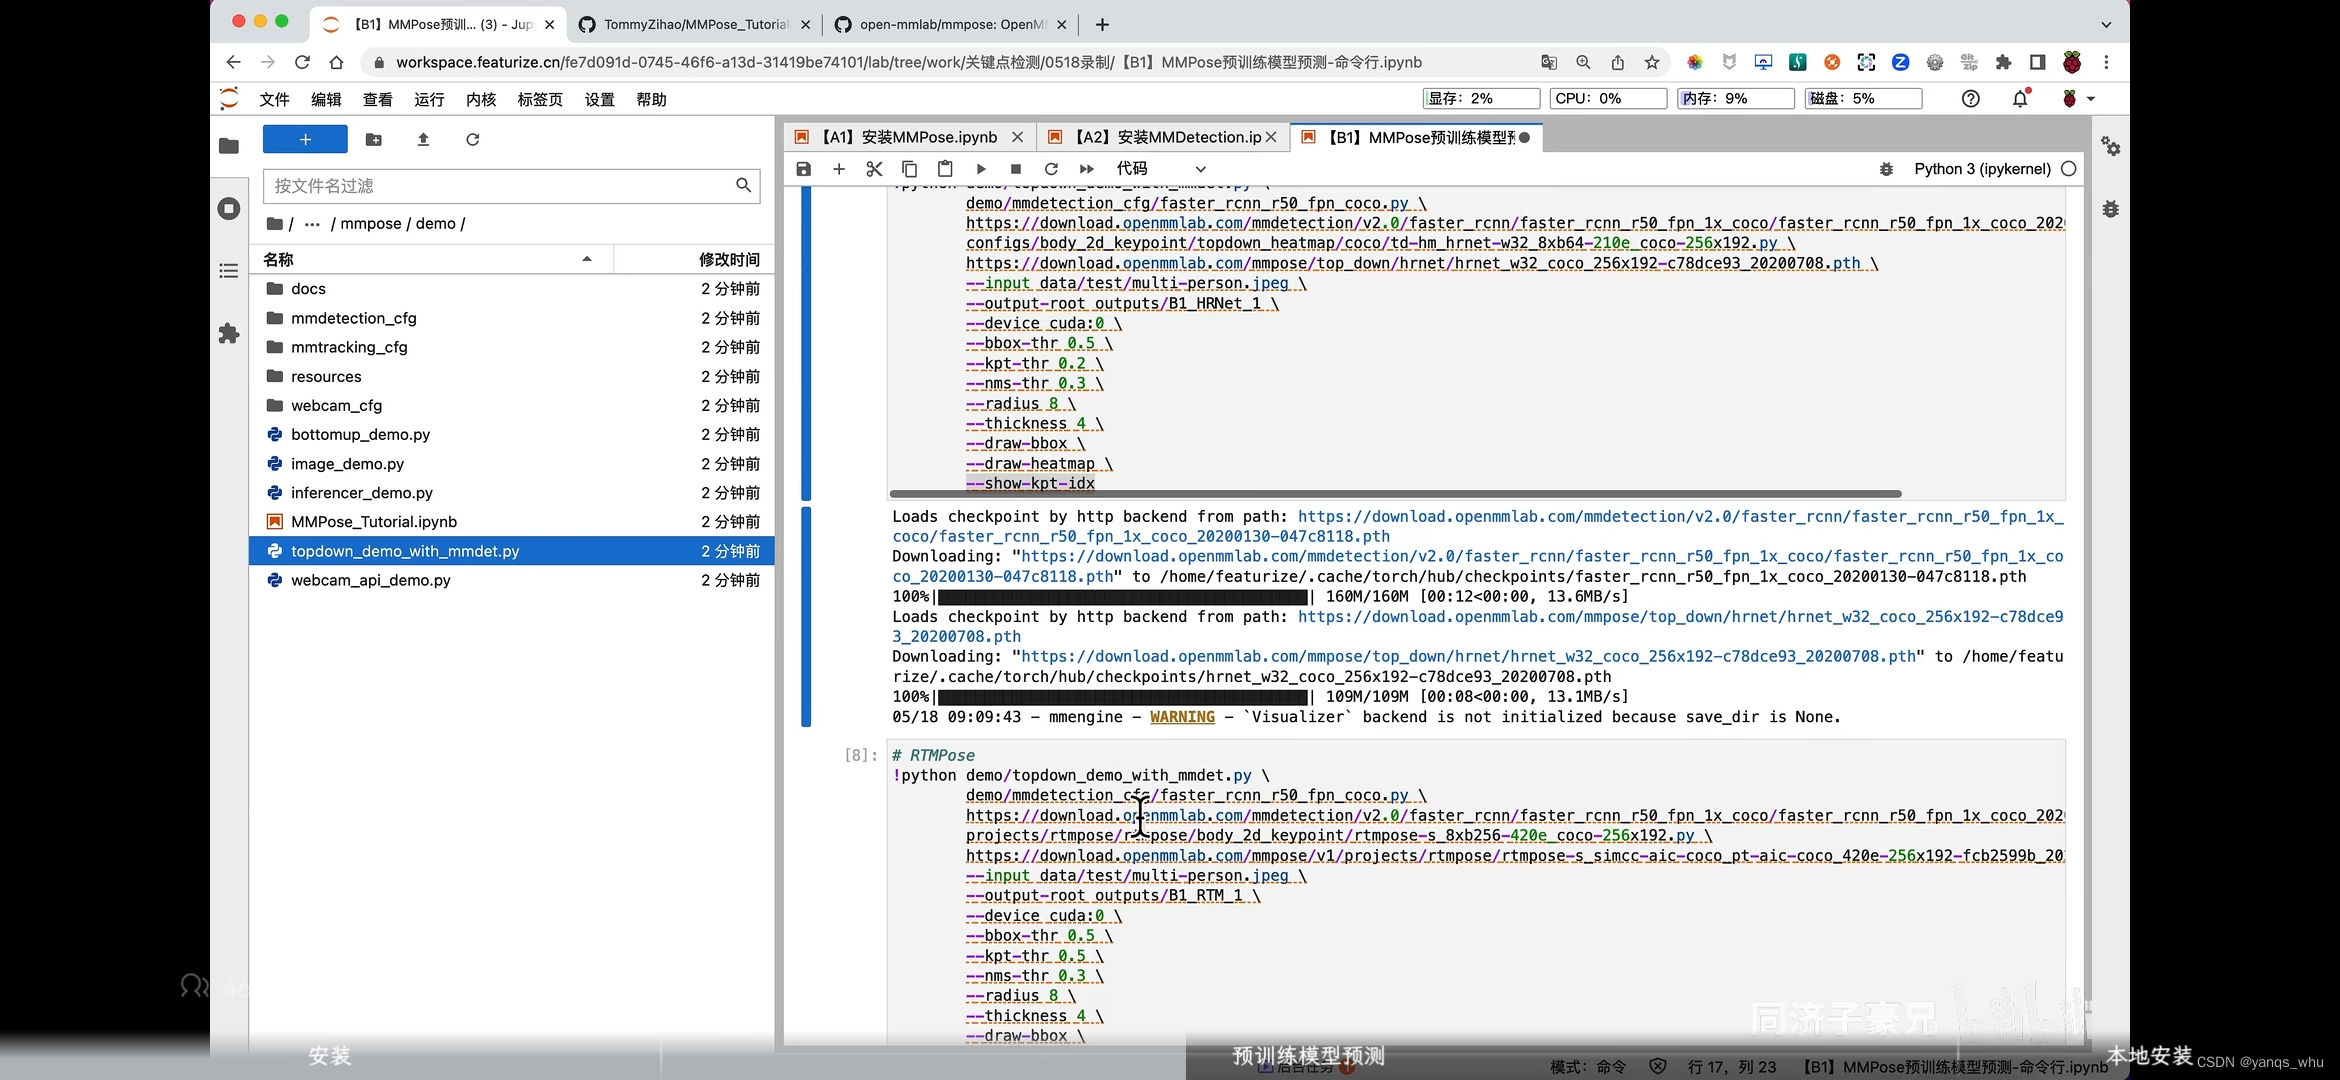The width and height of the screenshot is (2340, 1080).
Task: Click the upload files icon
Action: coord(423,139)
